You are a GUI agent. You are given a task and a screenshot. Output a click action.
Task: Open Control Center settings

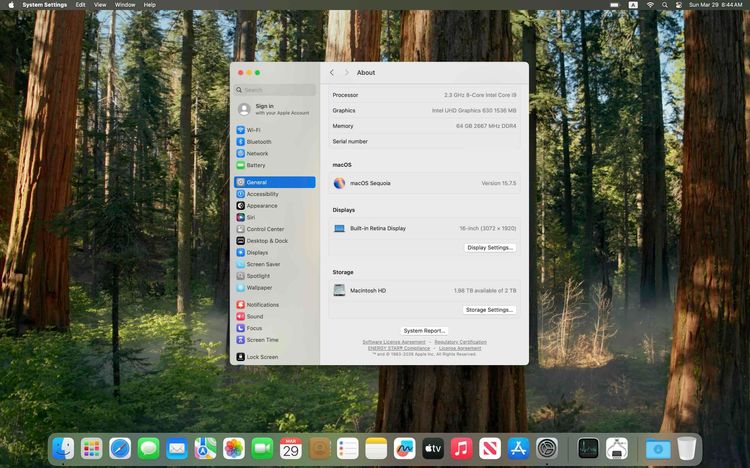275,229
